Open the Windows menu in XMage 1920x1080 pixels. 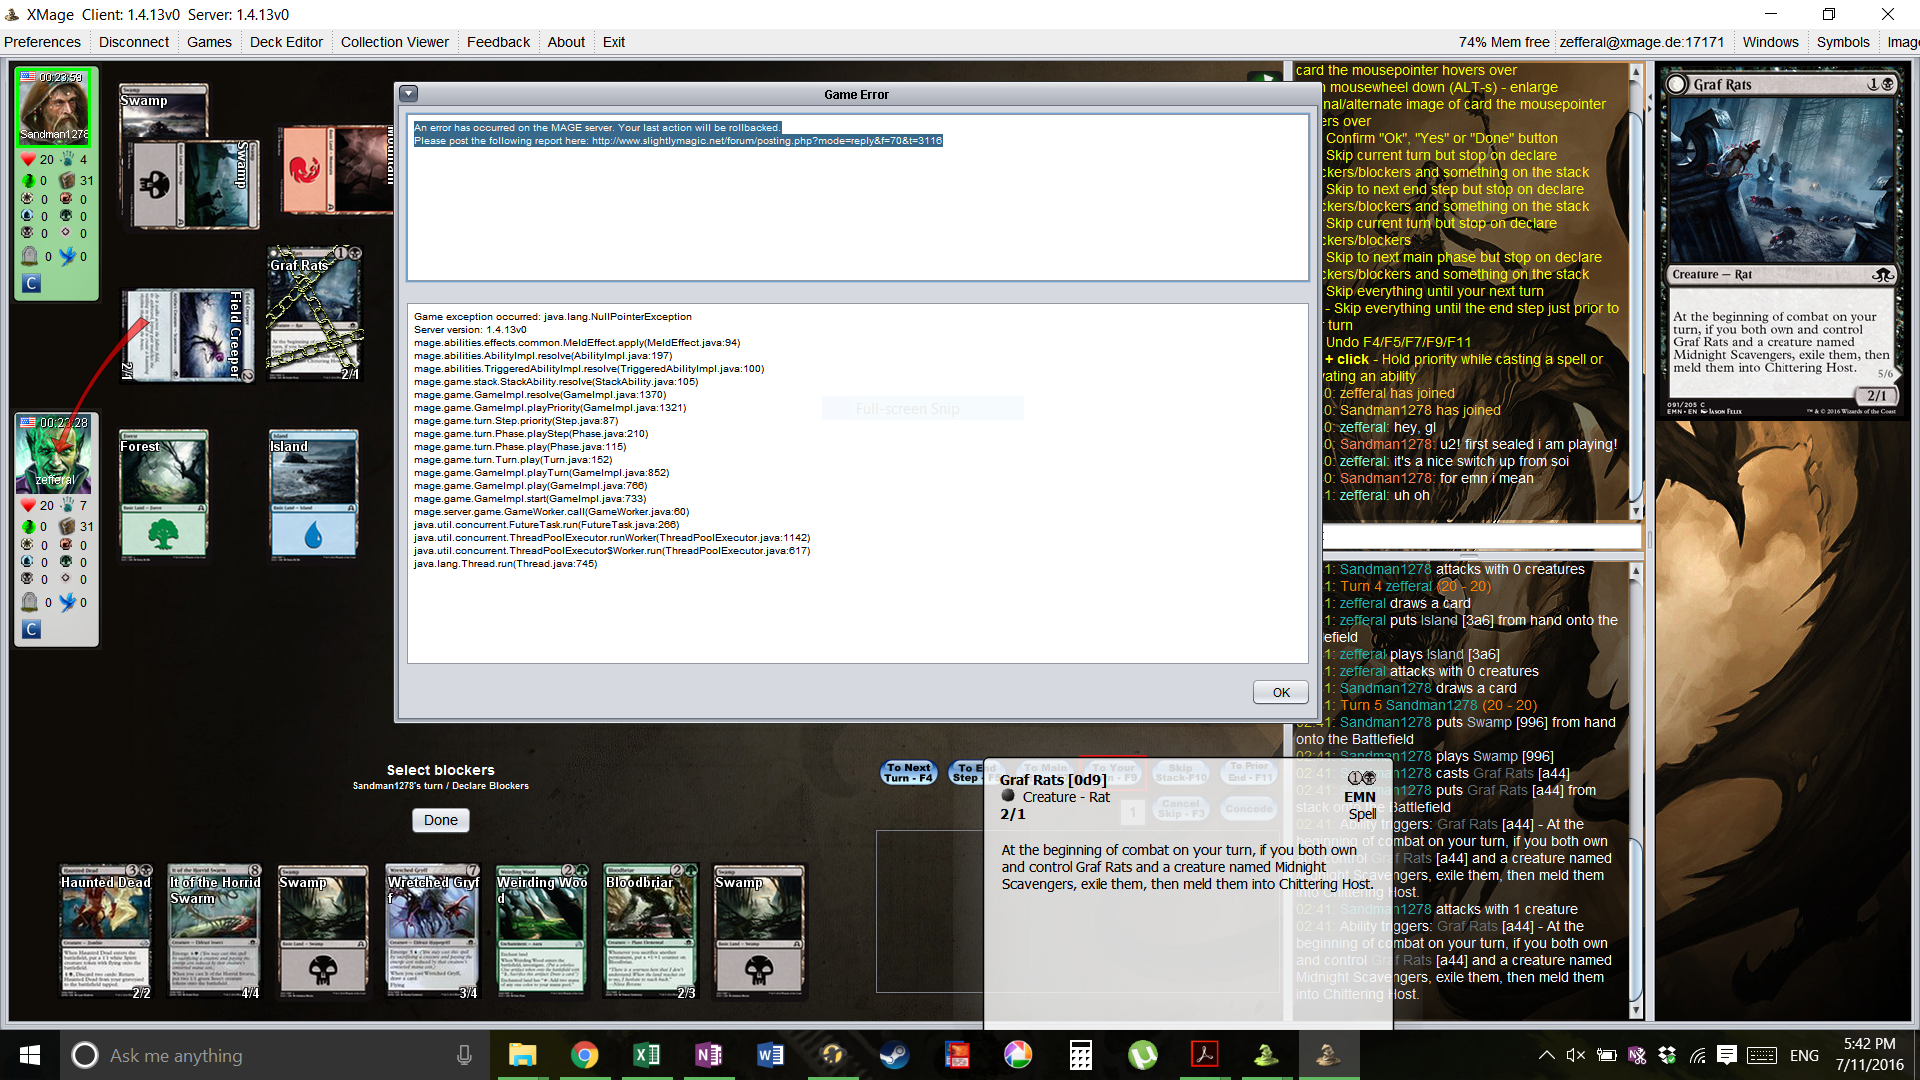point(1770,42)
